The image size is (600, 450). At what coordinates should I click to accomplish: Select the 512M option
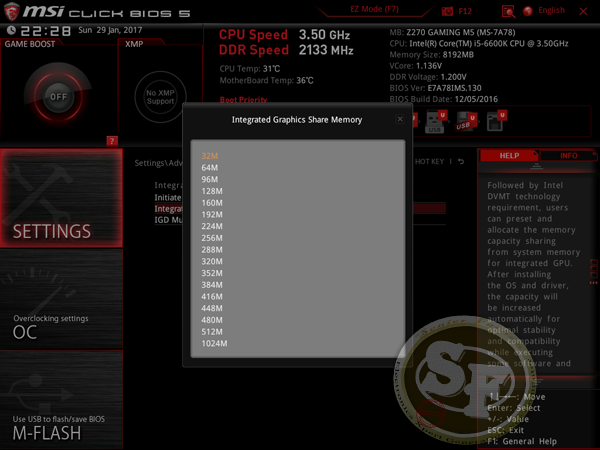(x=212, y=332)
